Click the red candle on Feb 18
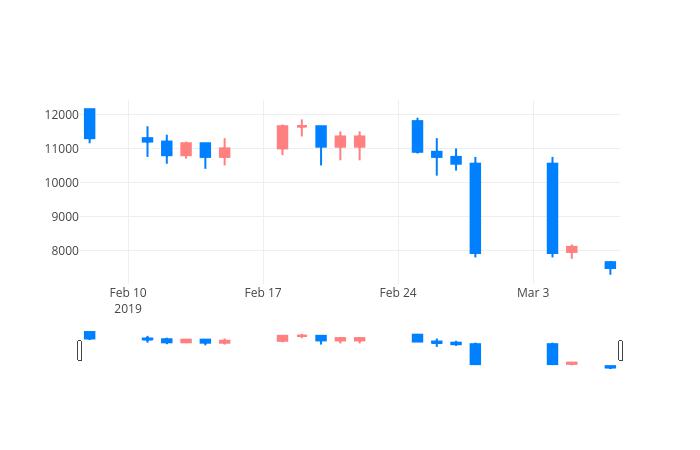The image size is (700, 450). (283, 139)
